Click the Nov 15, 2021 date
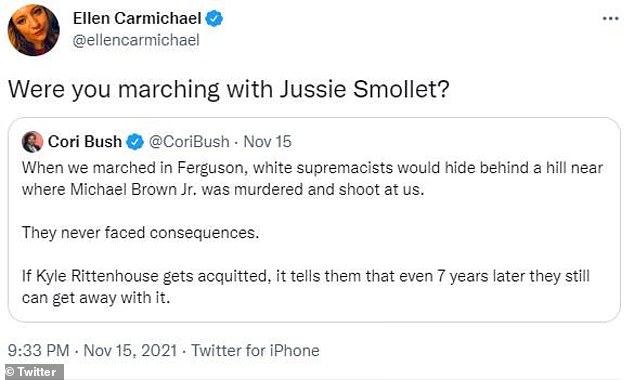 coord(130,350)
